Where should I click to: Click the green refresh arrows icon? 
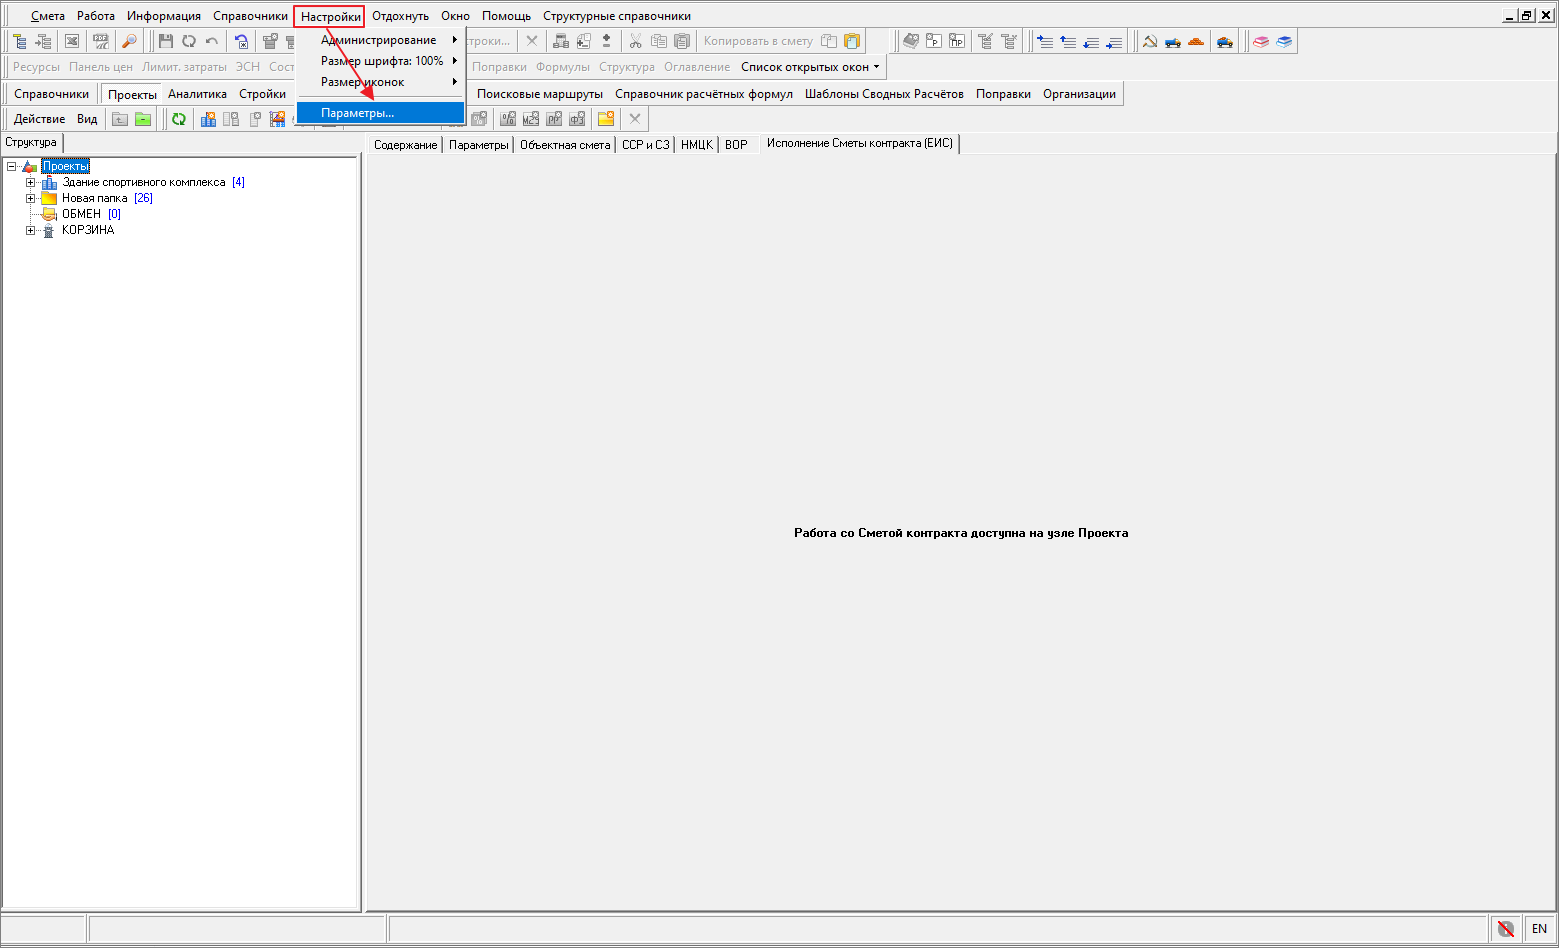click(179, 119)
